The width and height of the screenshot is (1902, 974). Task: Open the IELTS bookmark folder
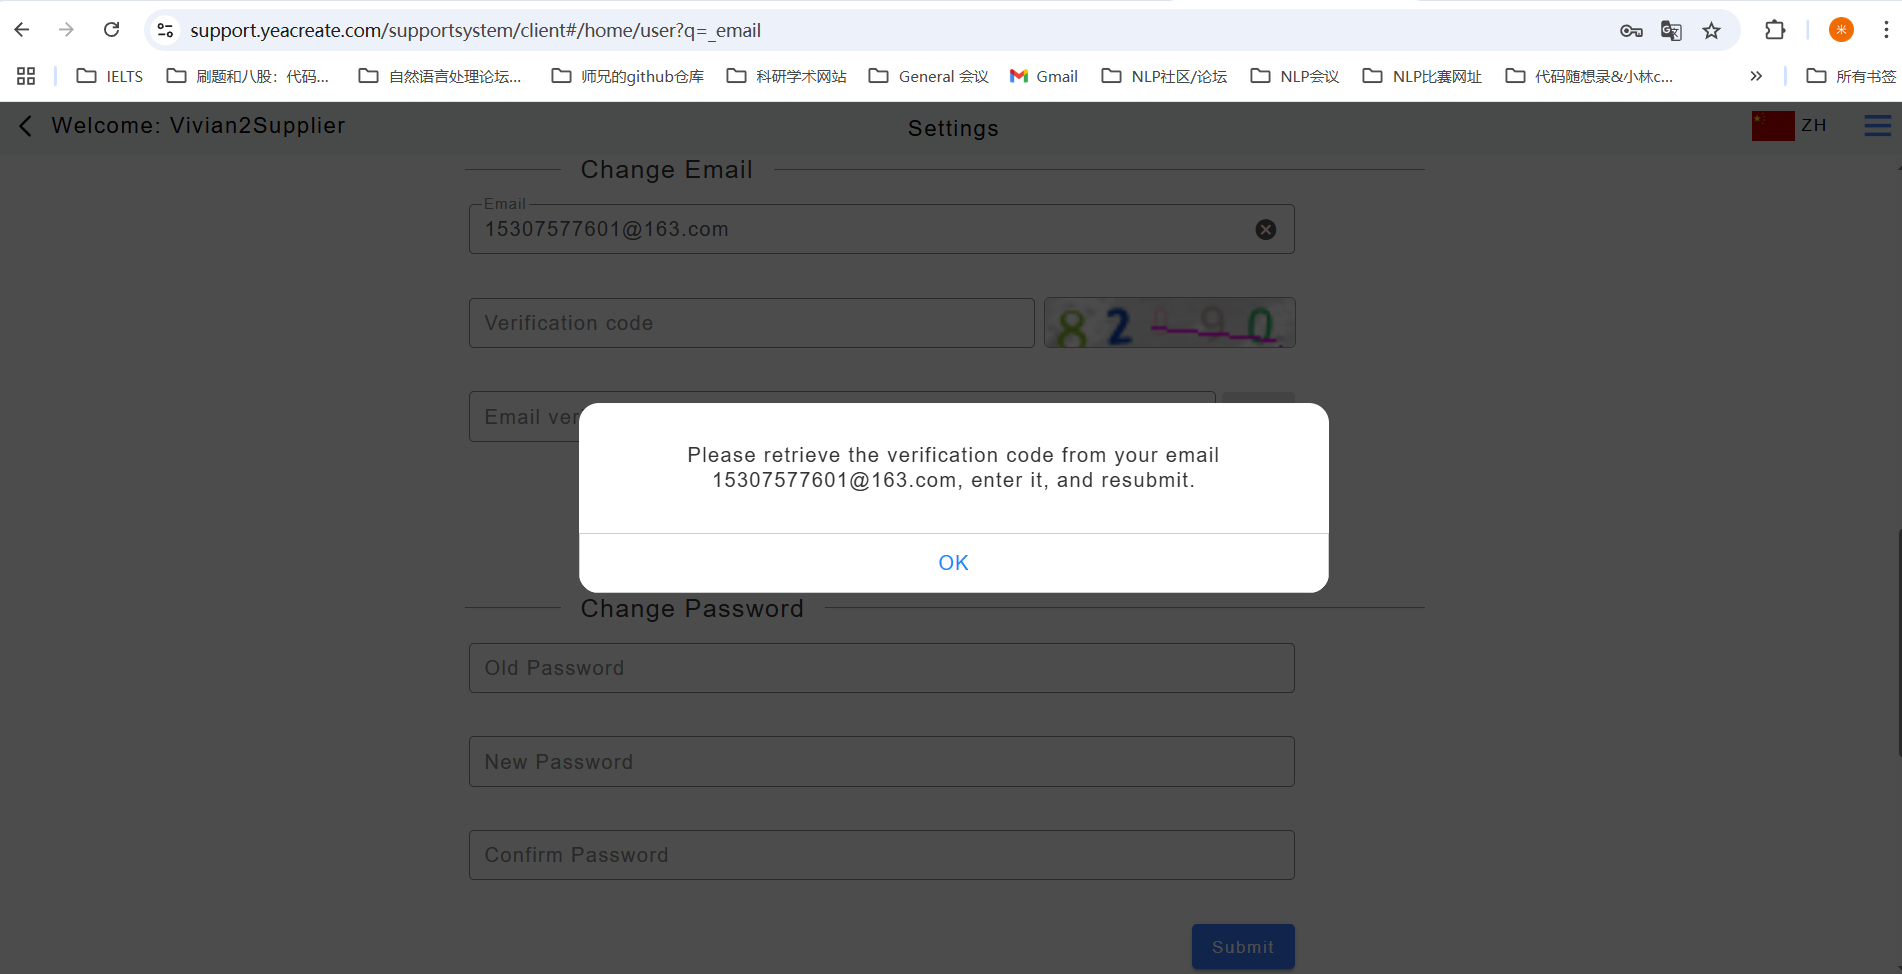pyautogui.click(x=110, y=76)
